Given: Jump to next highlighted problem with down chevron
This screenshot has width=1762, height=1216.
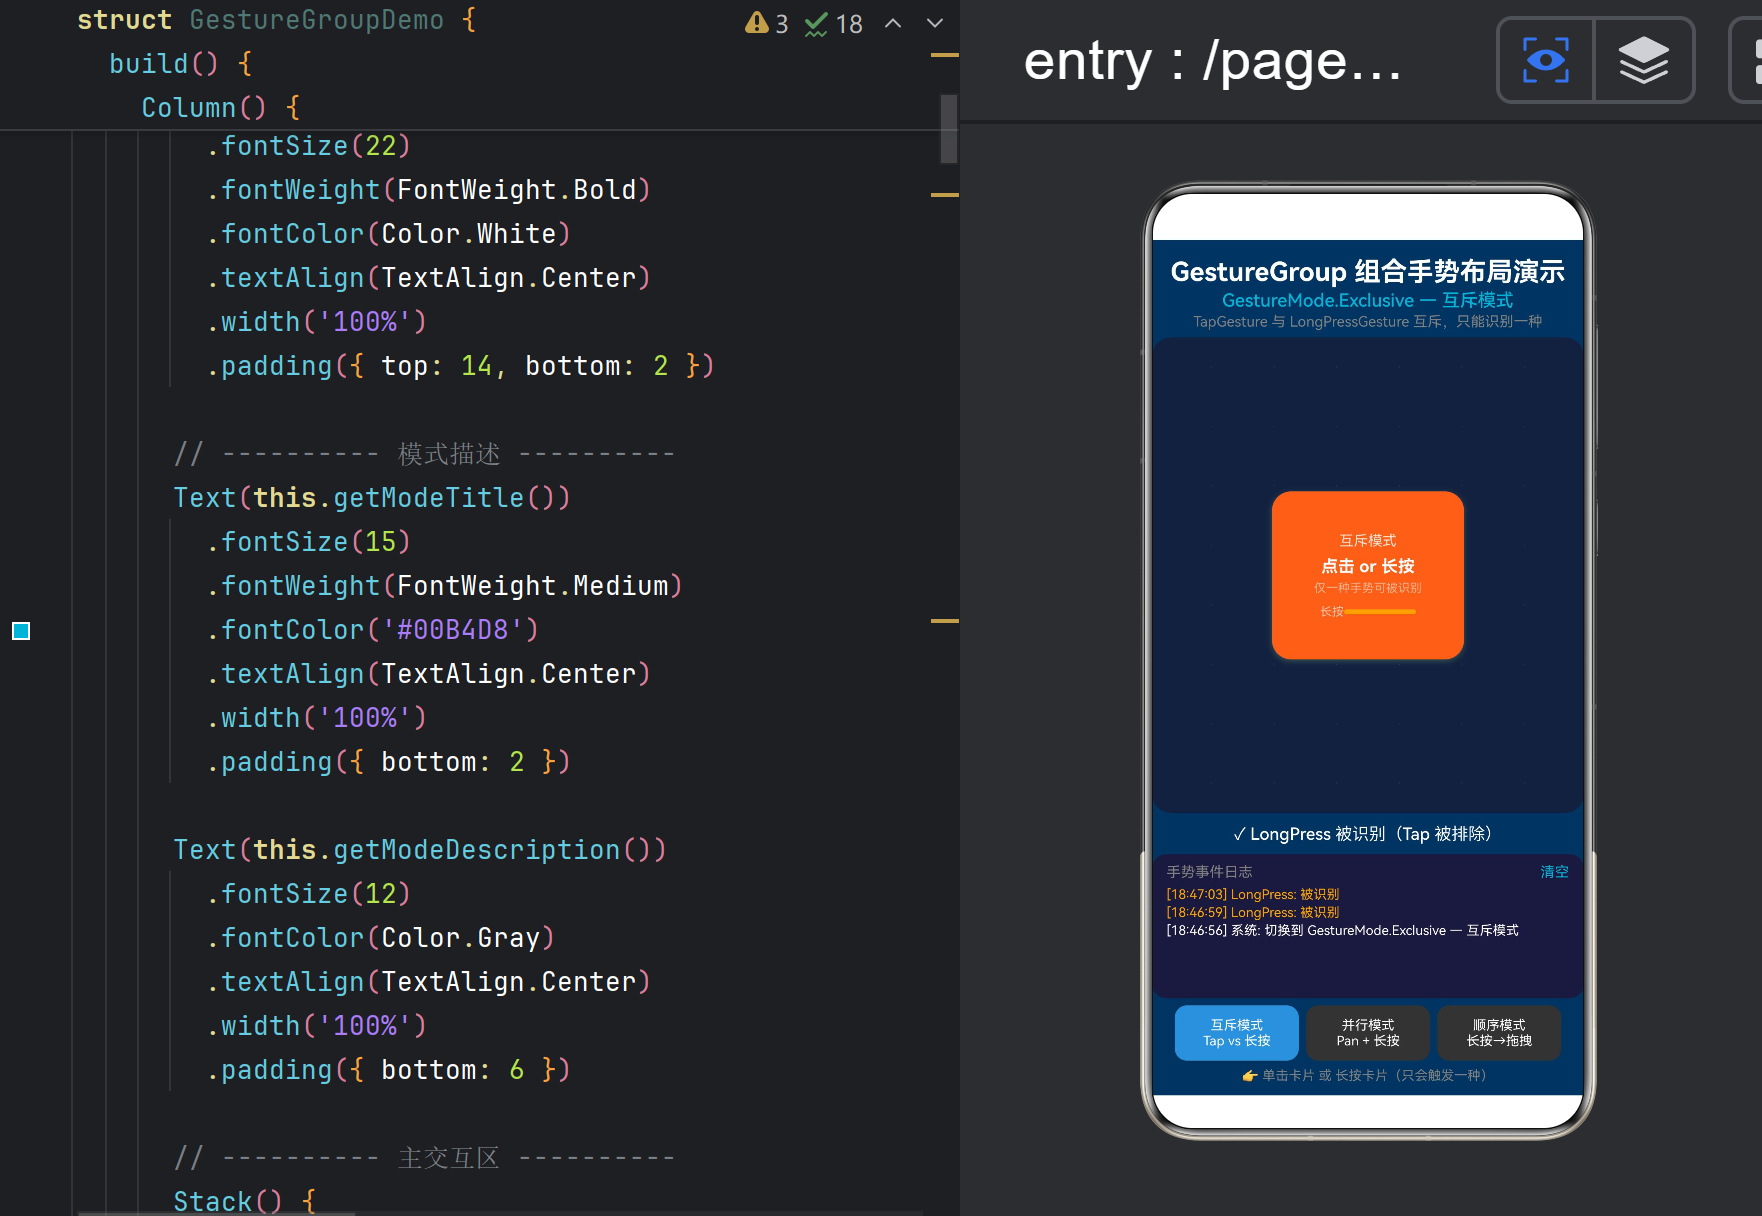Looking at the screenshot, I should coord(935,23).
